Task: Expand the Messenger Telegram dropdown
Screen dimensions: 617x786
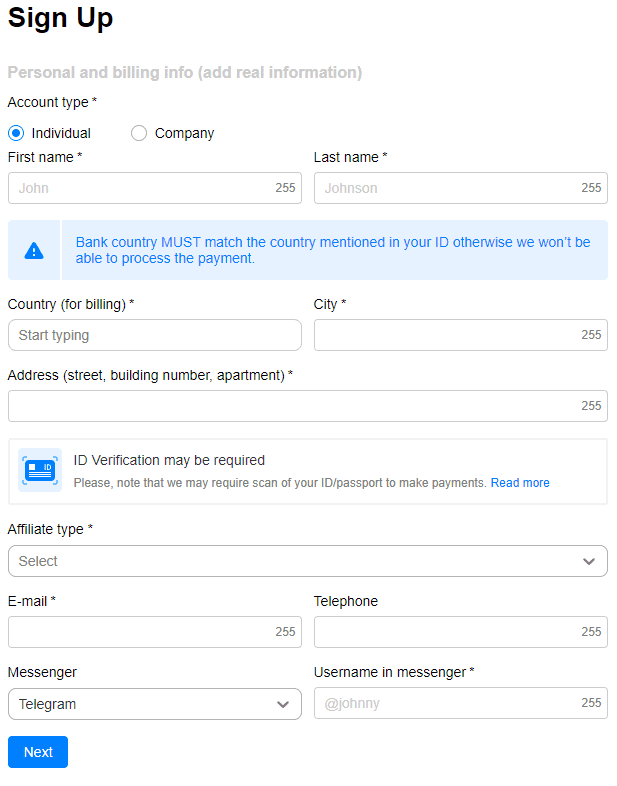Action: (x=155, y=704)
